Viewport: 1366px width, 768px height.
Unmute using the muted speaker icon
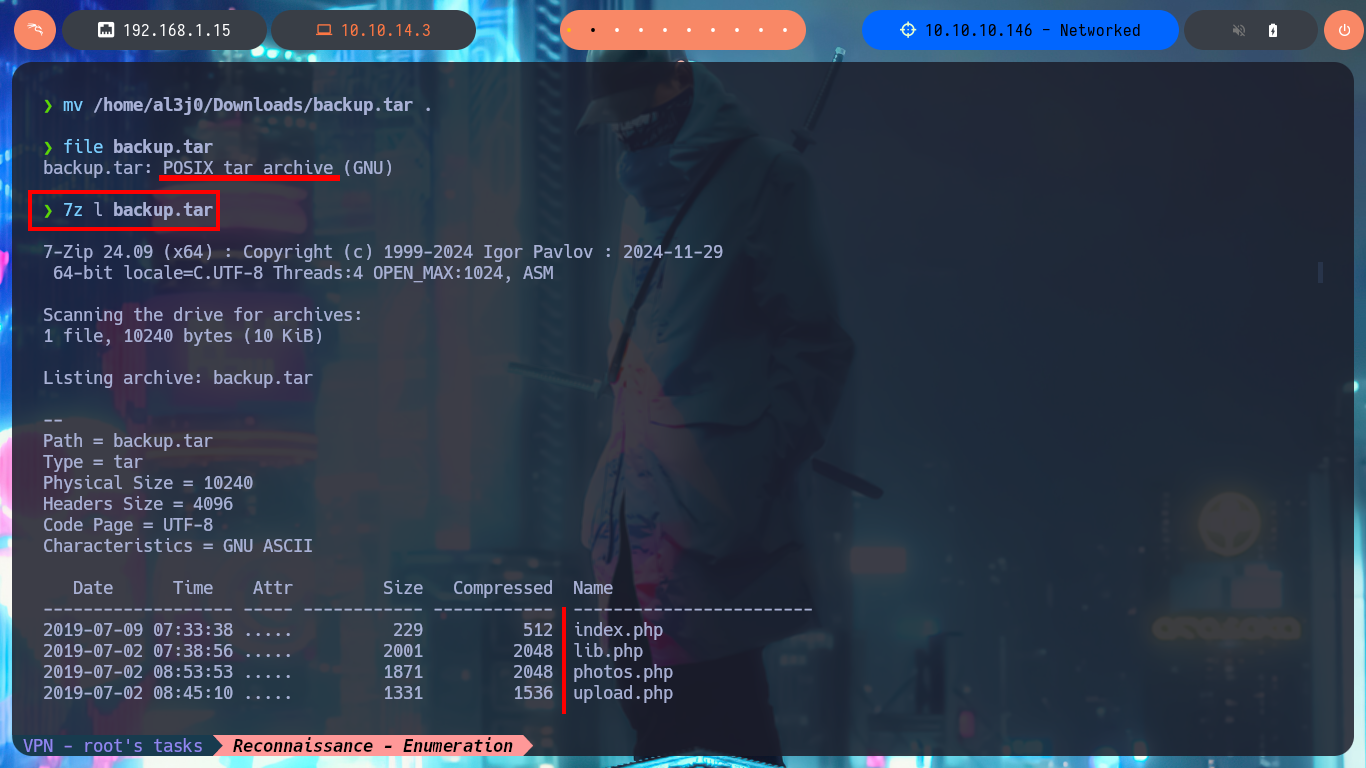click(x=1239, y=31)
